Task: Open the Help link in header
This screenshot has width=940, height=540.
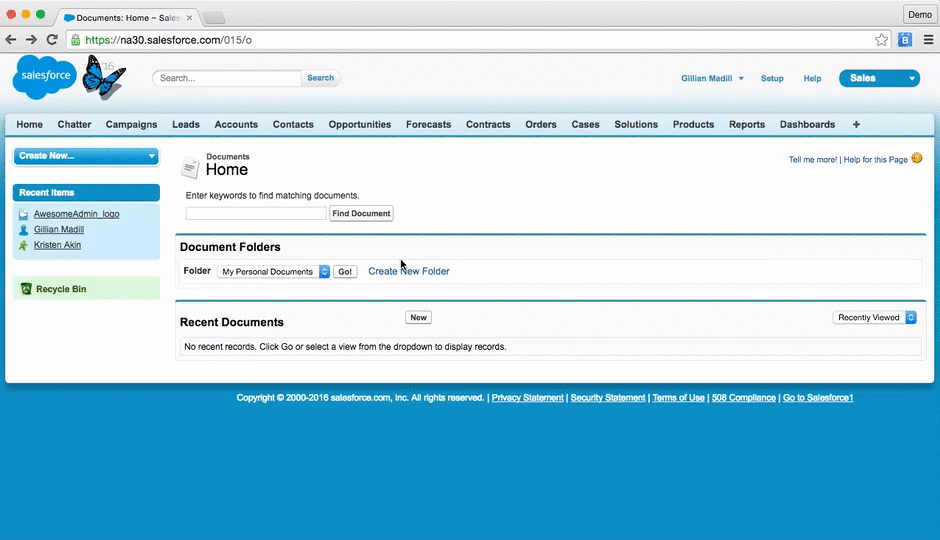Action: click(812, 79)
